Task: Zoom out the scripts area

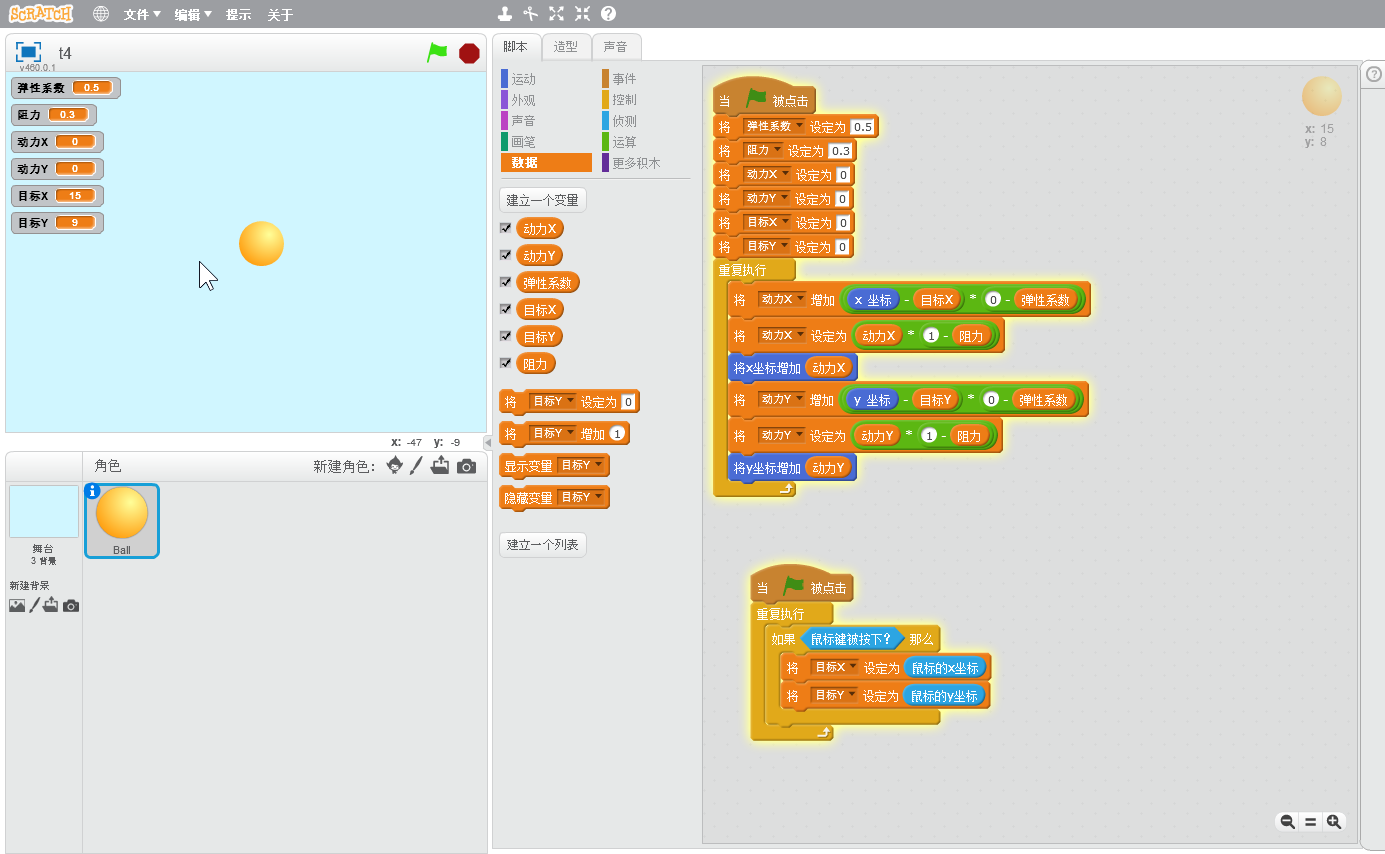Action: (1288, 822)
